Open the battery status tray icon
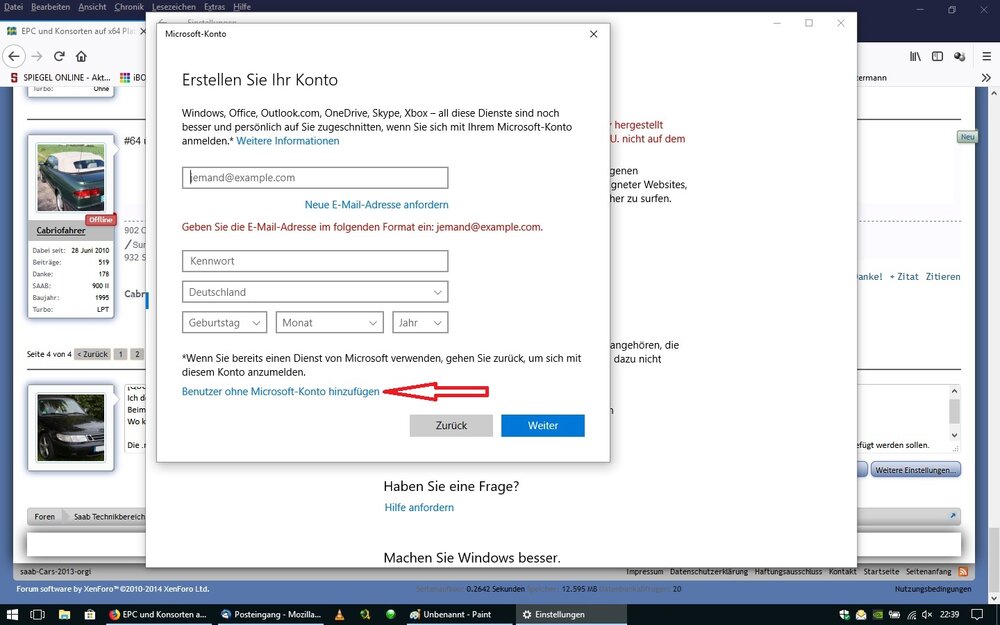This screenshot has height=625, width=1000. pyautogui.click(x=895, y=615)
